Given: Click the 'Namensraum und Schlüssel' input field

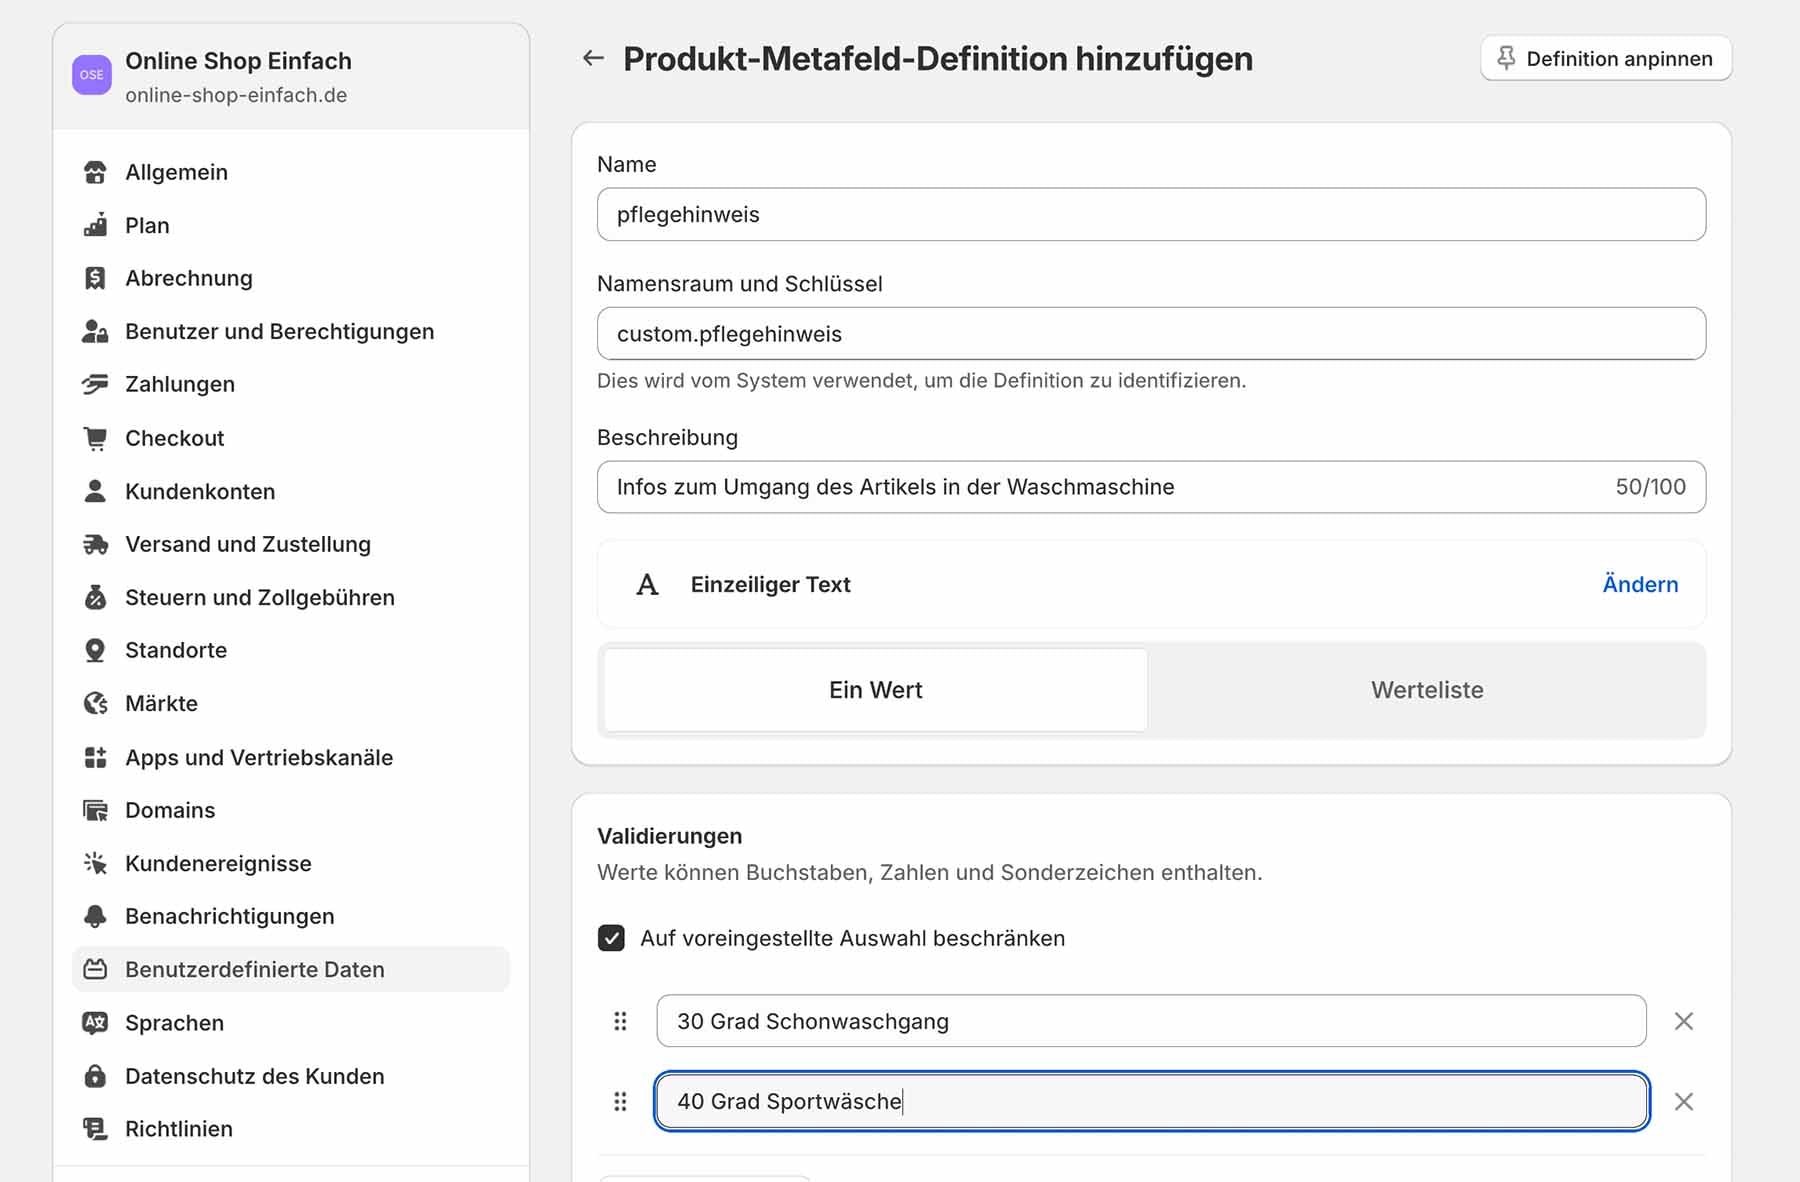Looking at the screenshot, I should [x=1150, y=334].
